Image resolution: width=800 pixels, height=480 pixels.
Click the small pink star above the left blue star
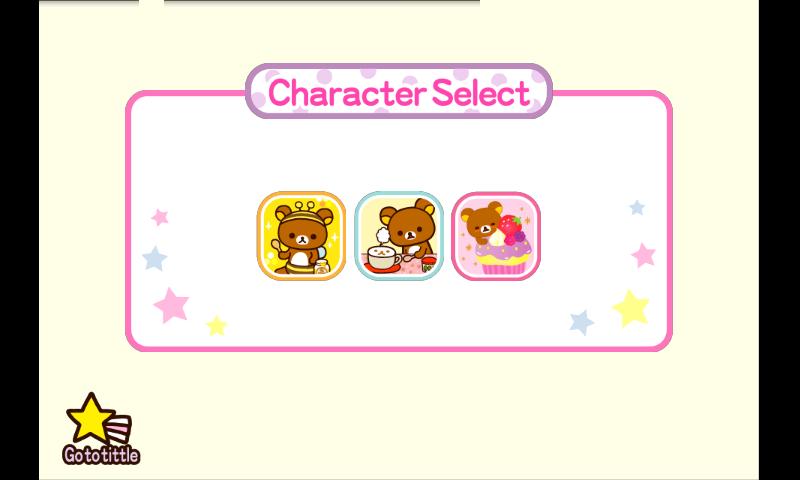(160, 217)
